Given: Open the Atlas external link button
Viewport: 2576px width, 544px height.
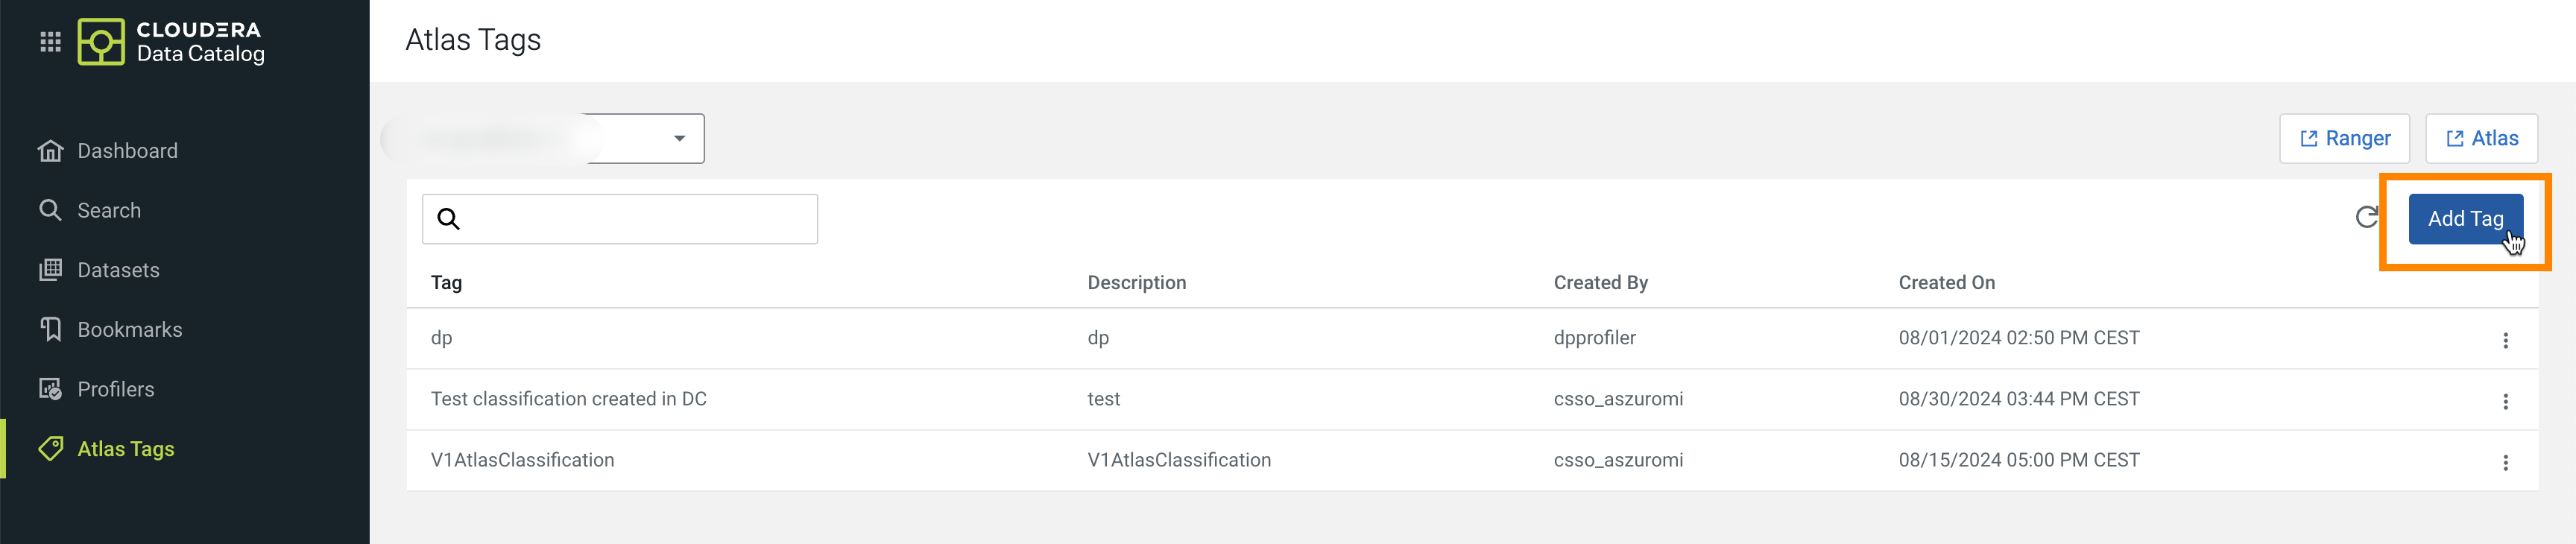Looking at the screenshot, I should [2481, 139].
